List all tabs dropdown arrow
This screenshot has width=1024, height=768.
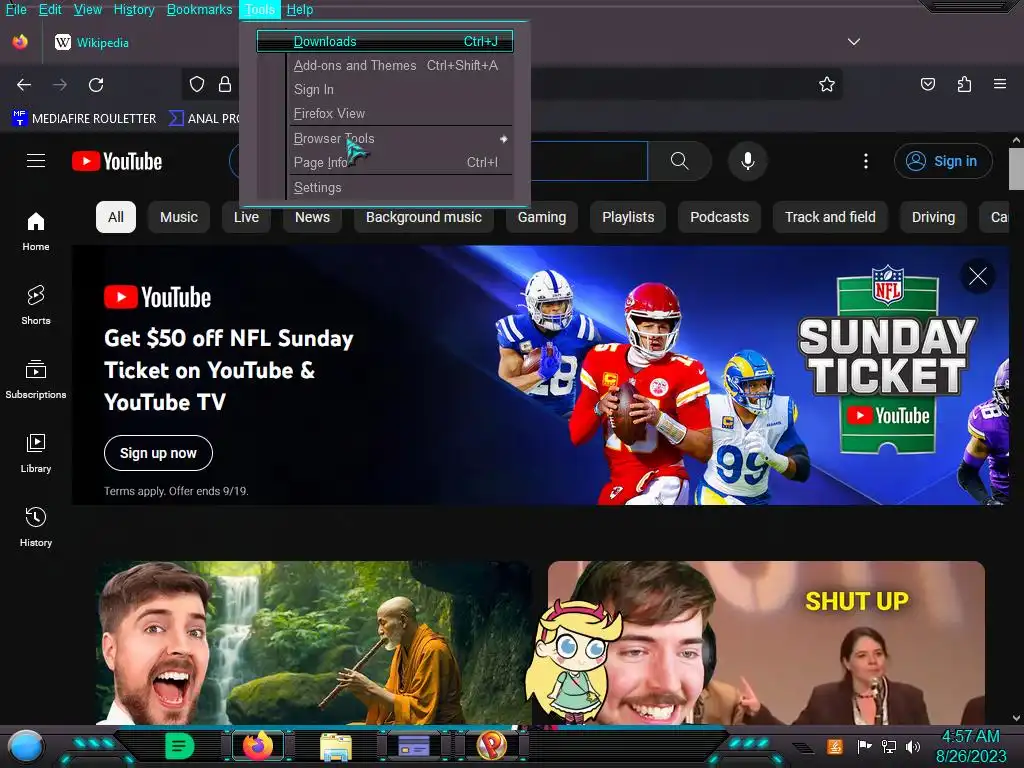[854, 42]
